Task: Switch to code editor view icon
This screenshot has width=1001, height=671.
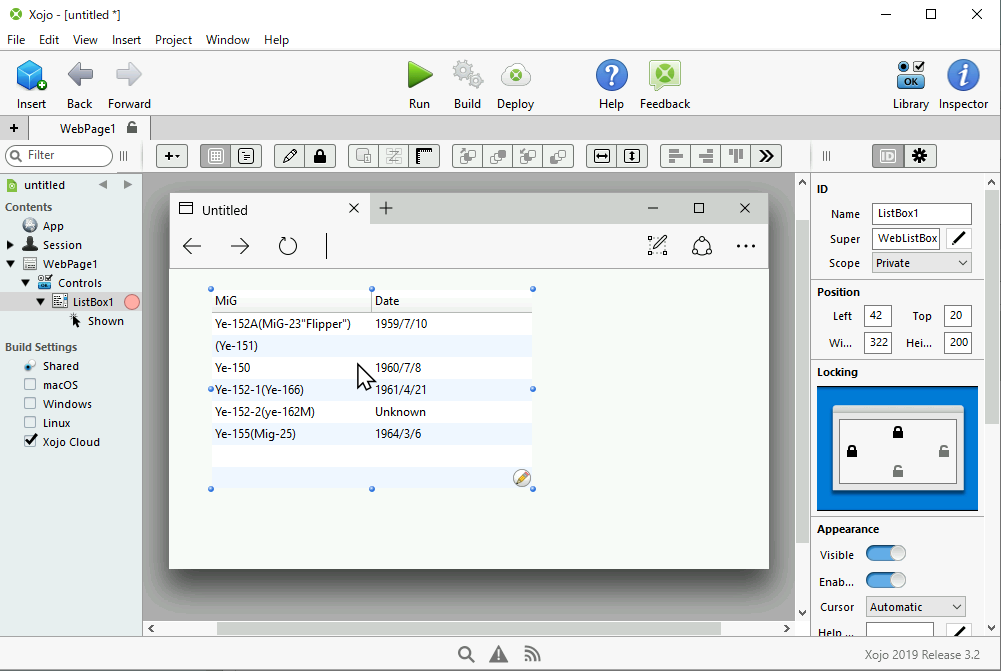Action: click(x=246, y=156)
